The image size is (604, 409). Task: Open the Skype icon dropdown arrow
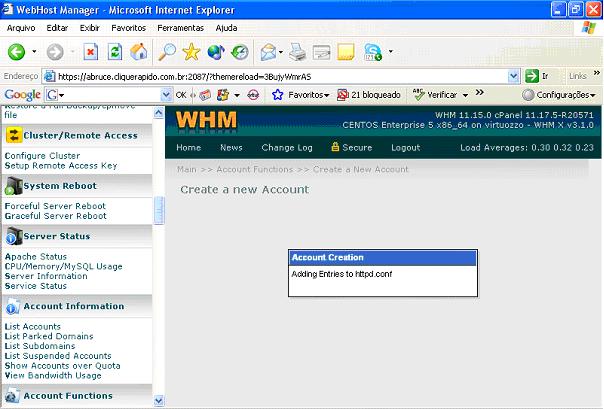(391, 51)
